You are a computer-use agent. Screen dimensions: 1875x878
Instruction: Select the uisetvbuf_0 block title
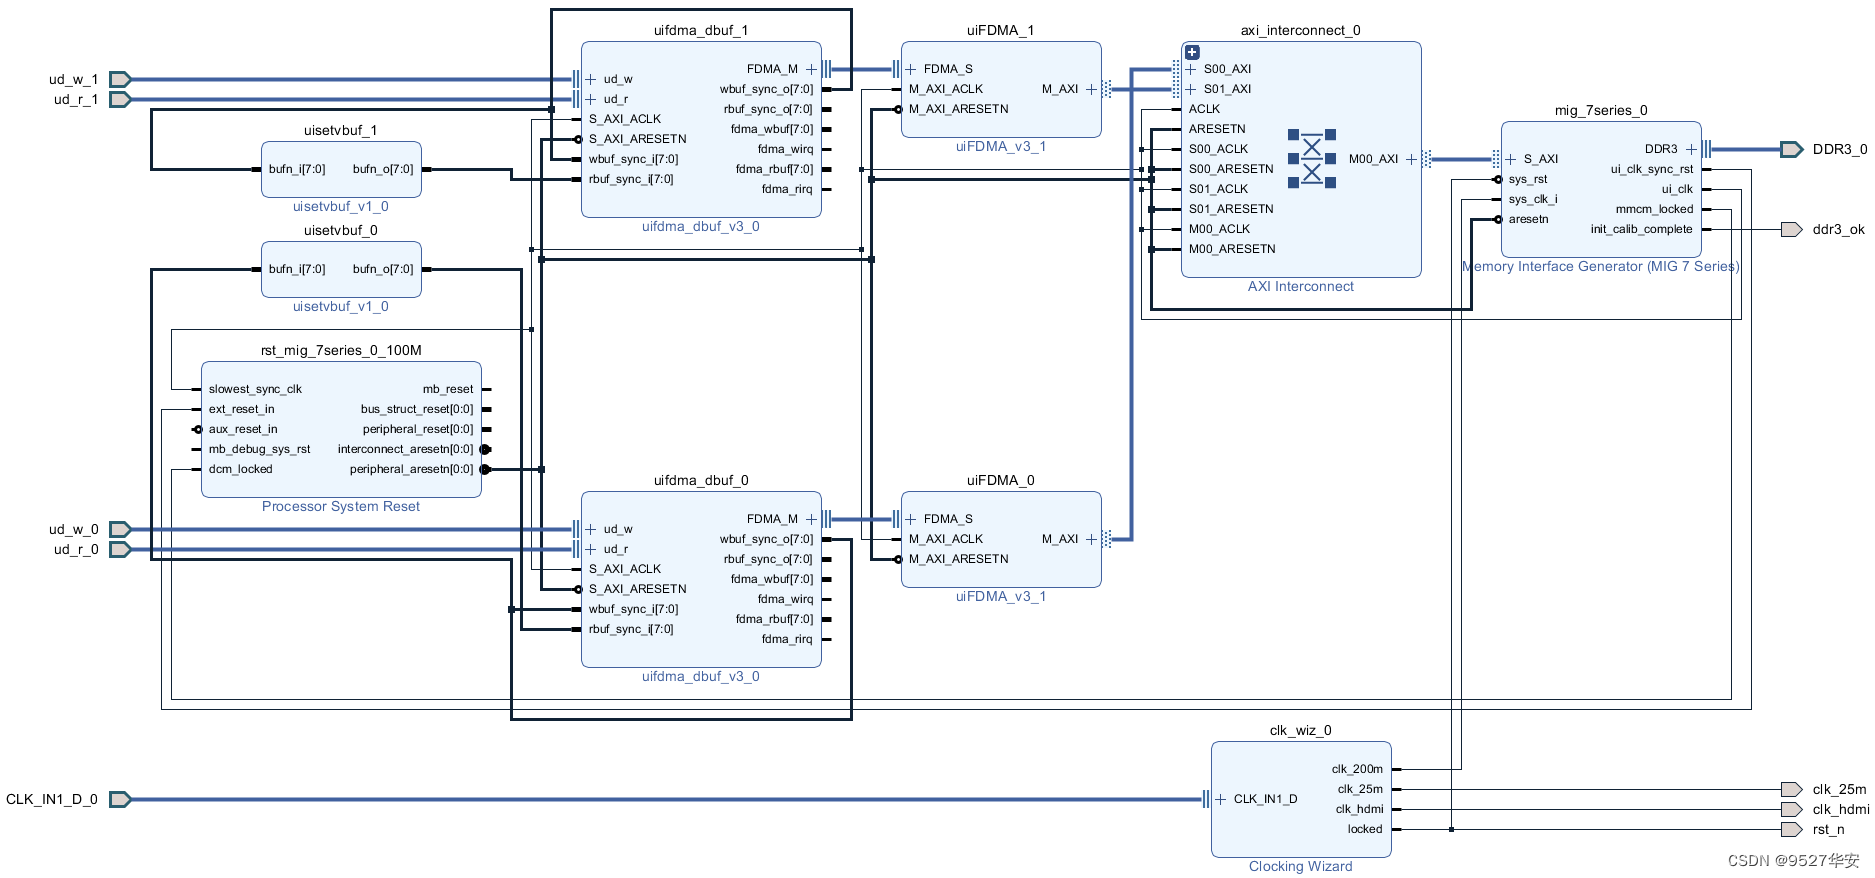pyautogui.click(x=341, y=230)
